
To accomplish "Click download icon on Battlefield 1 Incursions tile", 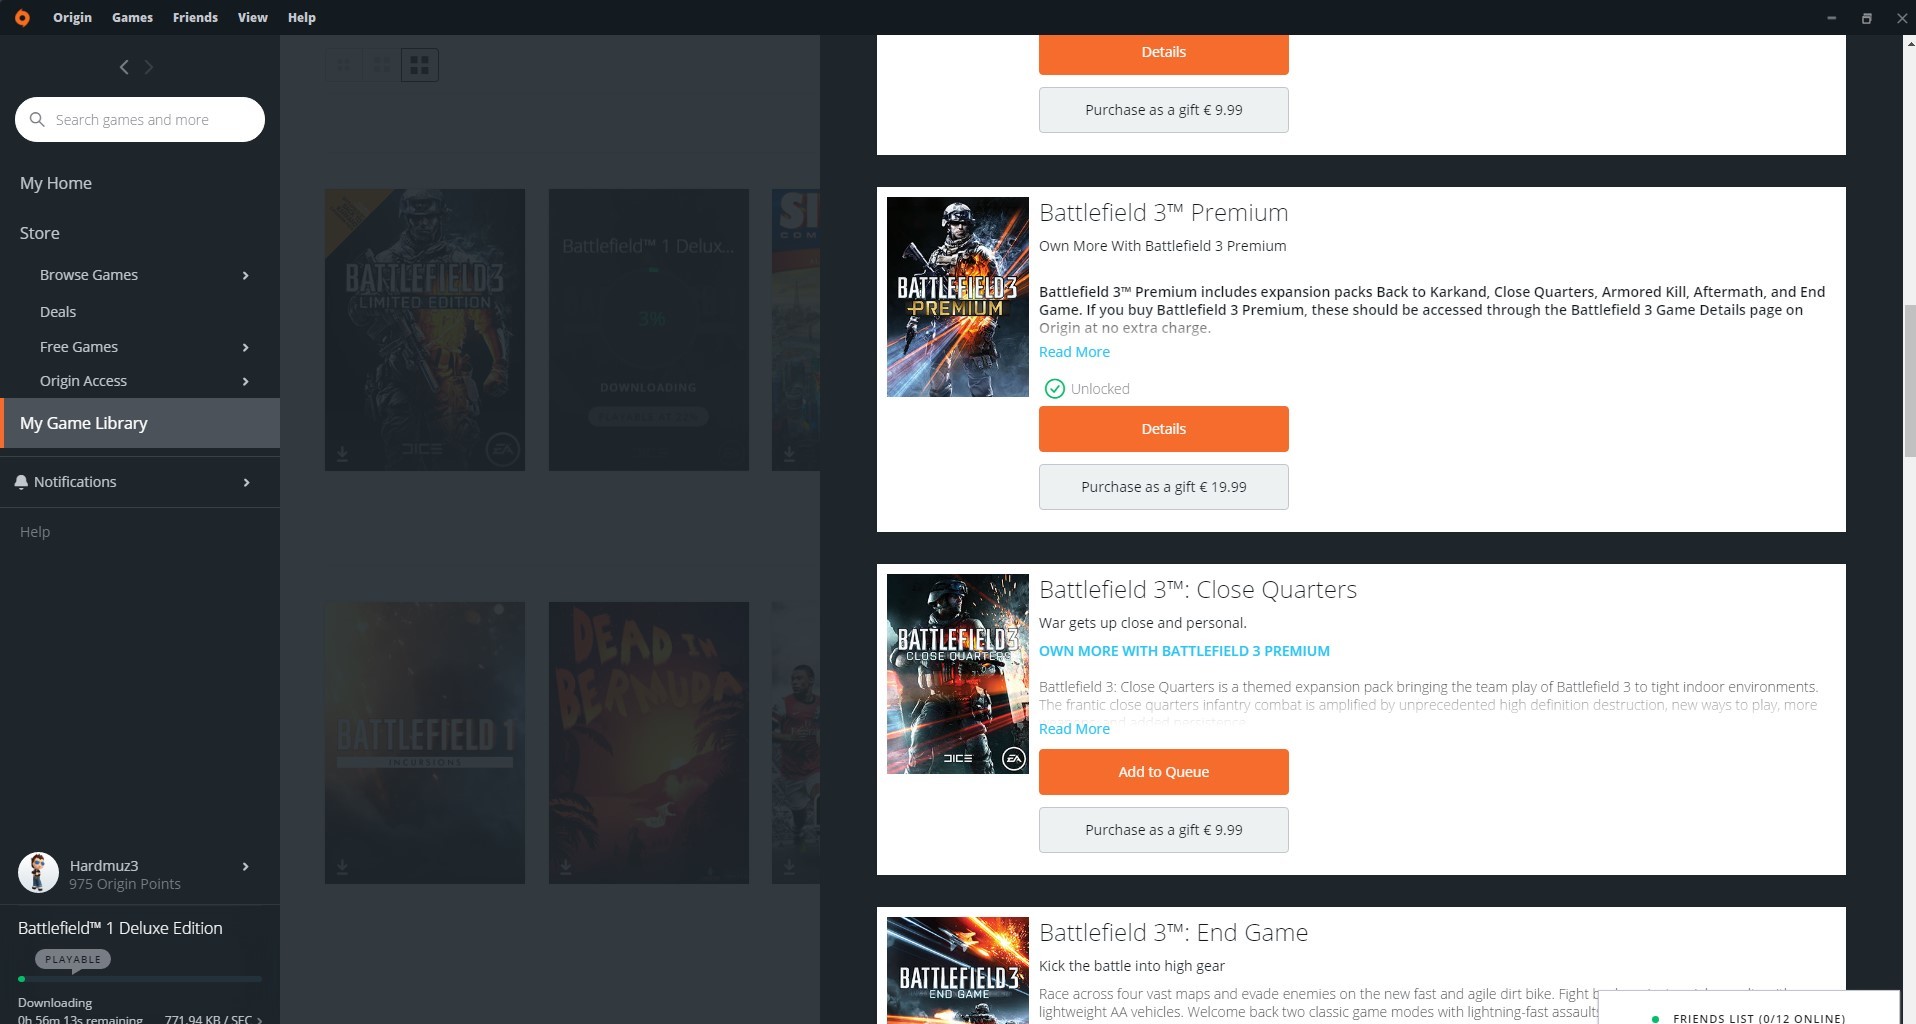I will pos(342,867).
